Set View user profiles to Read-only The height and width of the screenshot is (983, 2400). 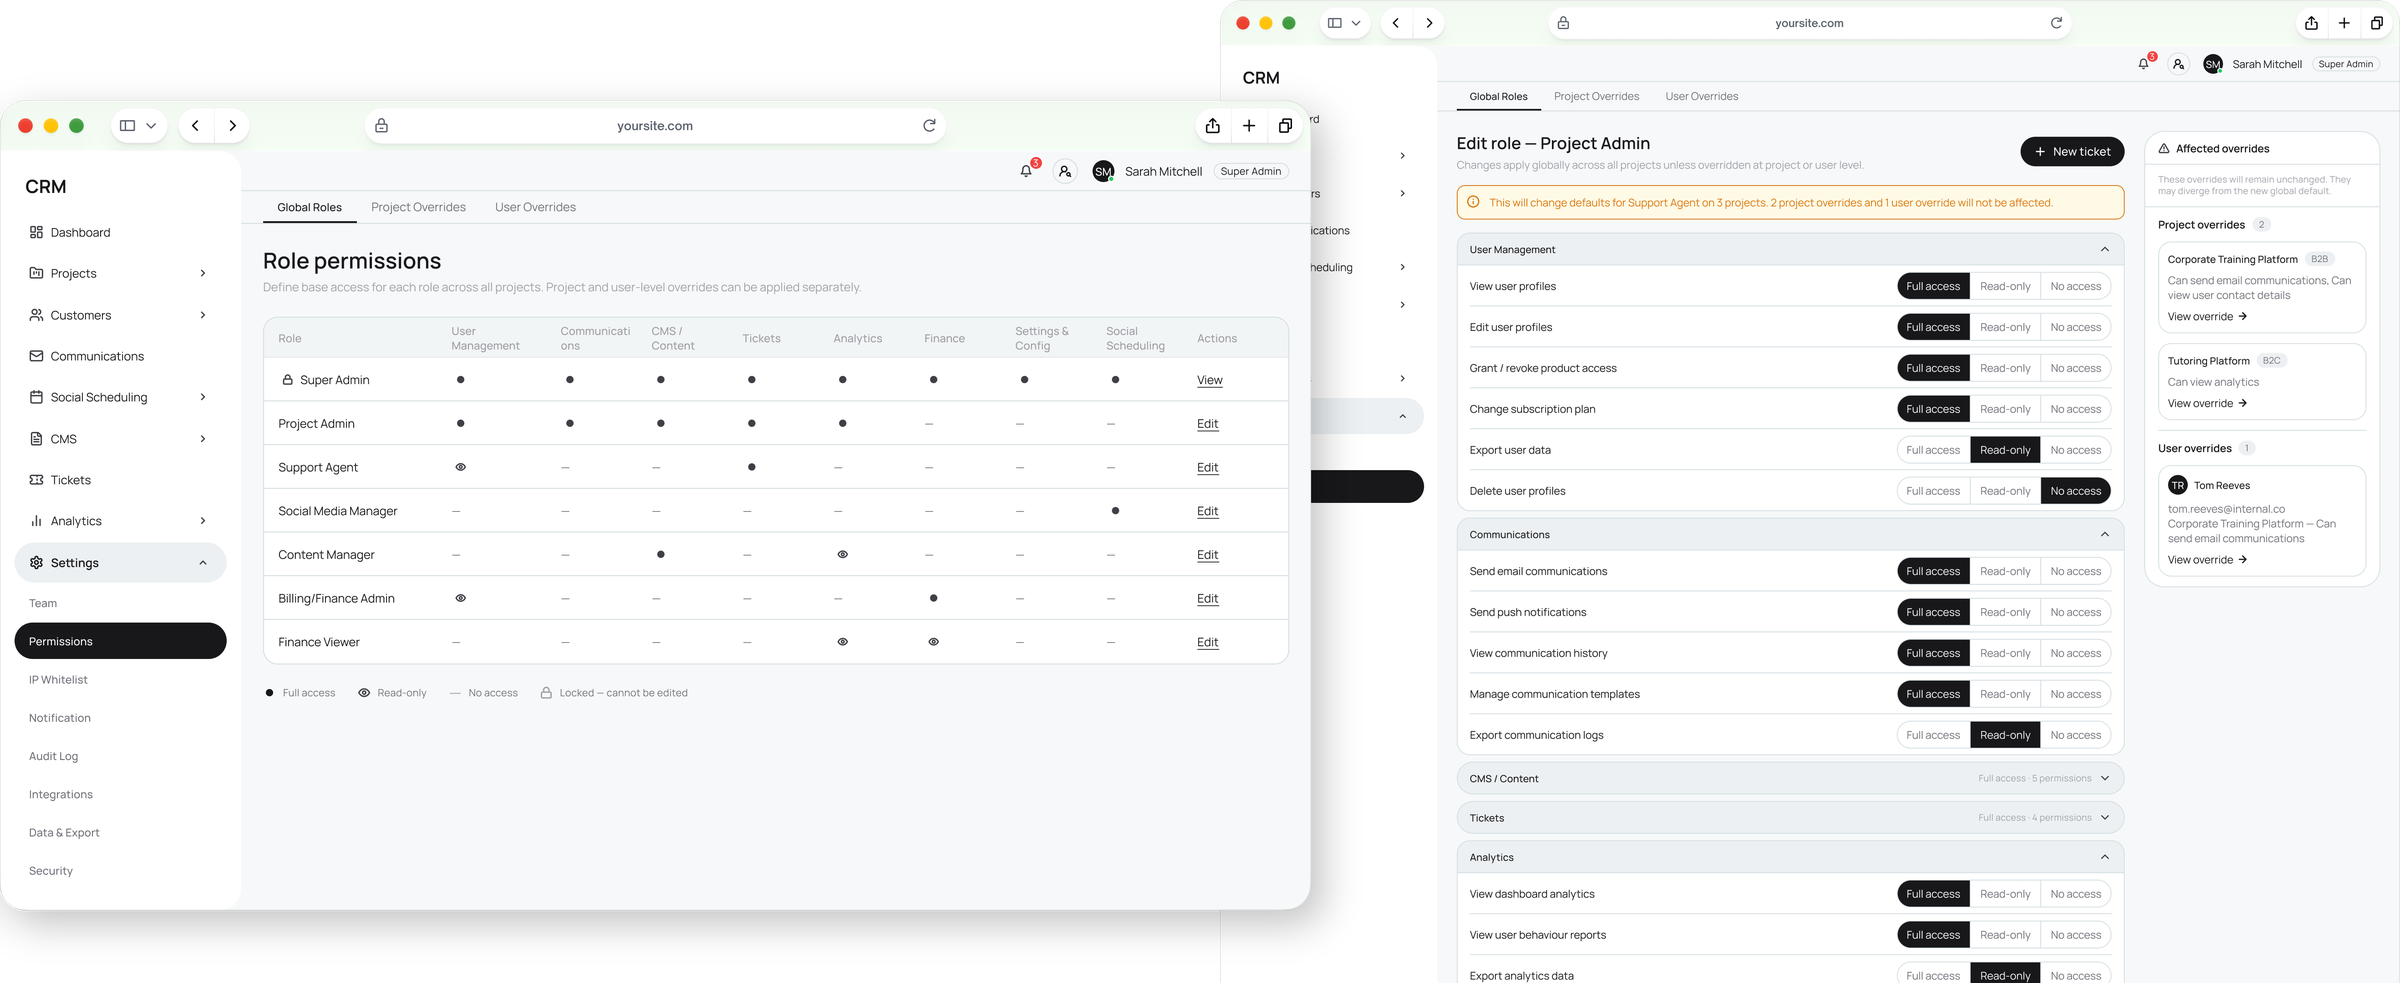(x=2005, y=286)
